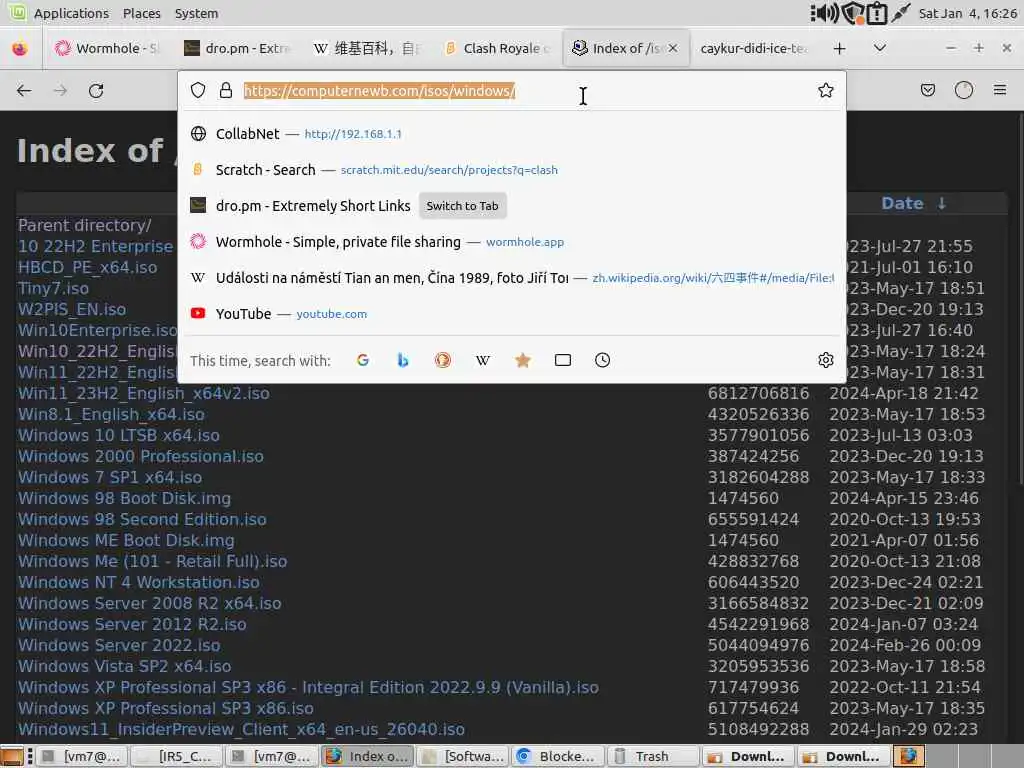This screenshot has height=768, width=1024.
Task: Open the Firefox account icon
Action: pos(964,90)
